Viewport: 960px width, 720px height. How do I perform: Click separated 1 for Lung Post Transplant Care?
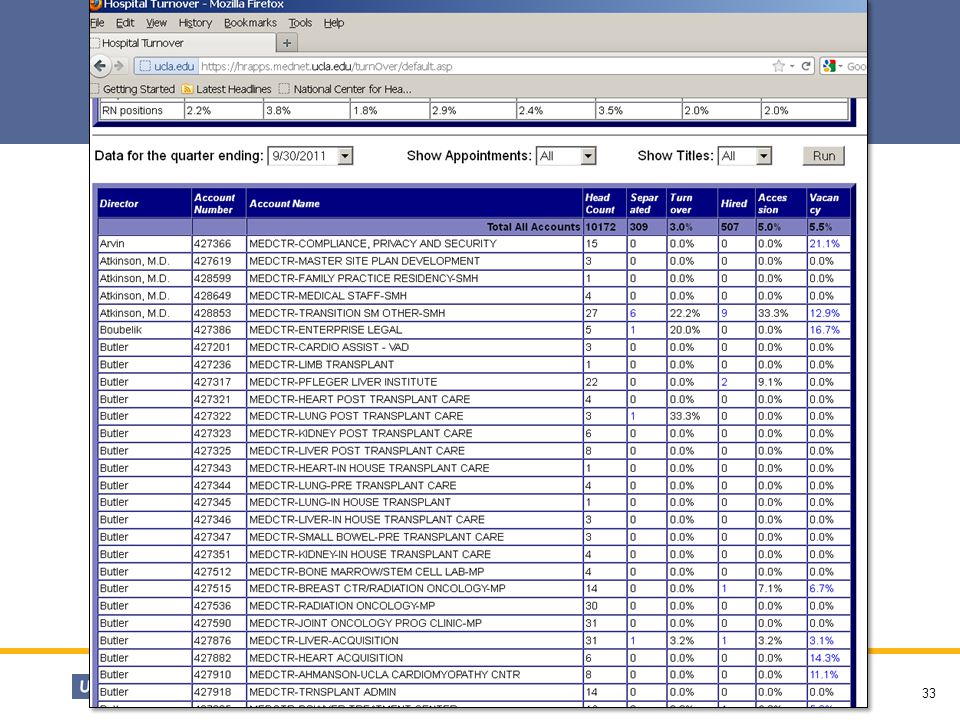tap(633, 416)
